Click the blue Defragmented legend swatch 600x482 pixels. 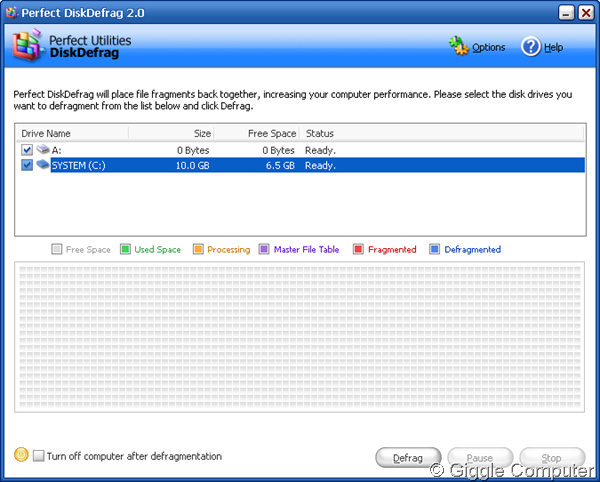tap(434, 249)
